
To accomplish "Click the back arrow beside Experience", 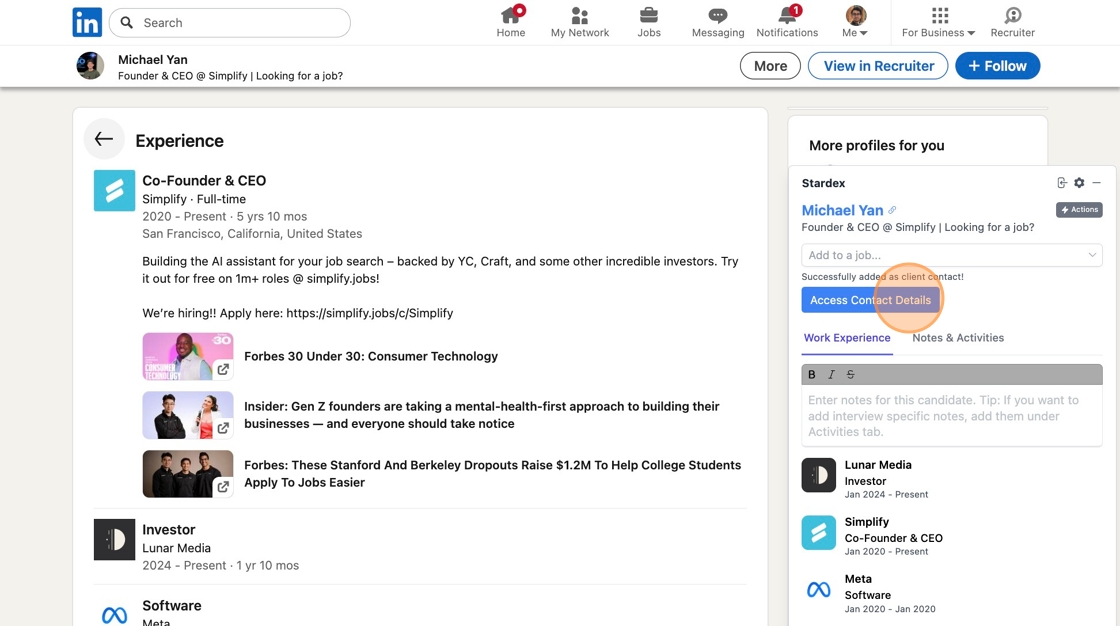I will tap(104, 140).
